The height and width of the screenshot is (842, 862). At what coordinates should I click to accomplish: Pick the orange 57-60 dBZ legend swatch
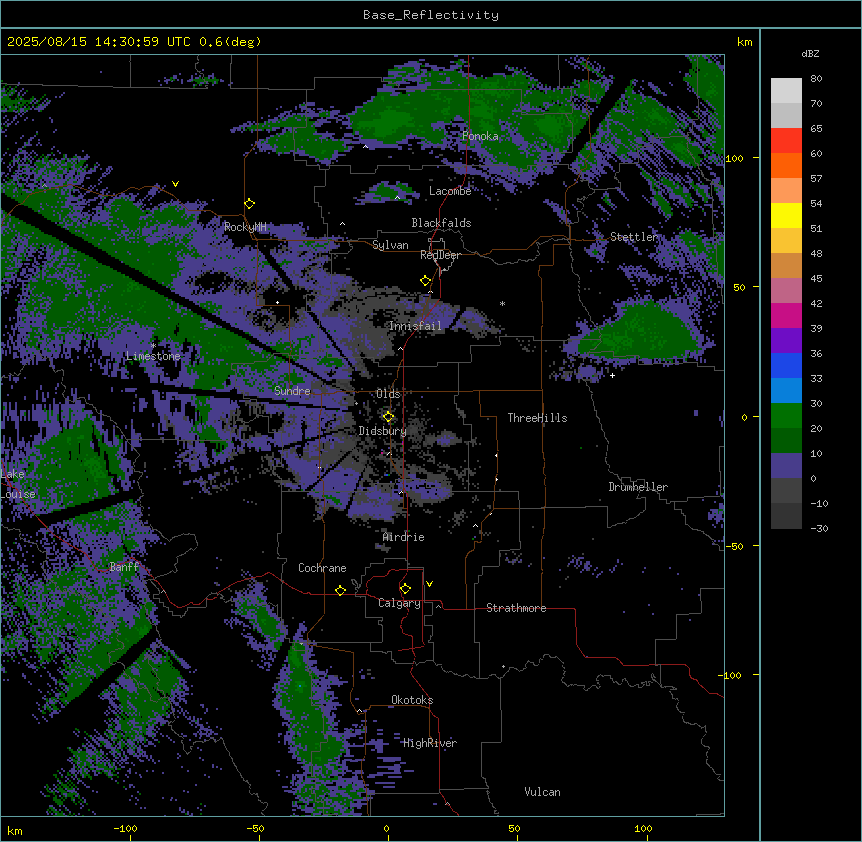786,165
